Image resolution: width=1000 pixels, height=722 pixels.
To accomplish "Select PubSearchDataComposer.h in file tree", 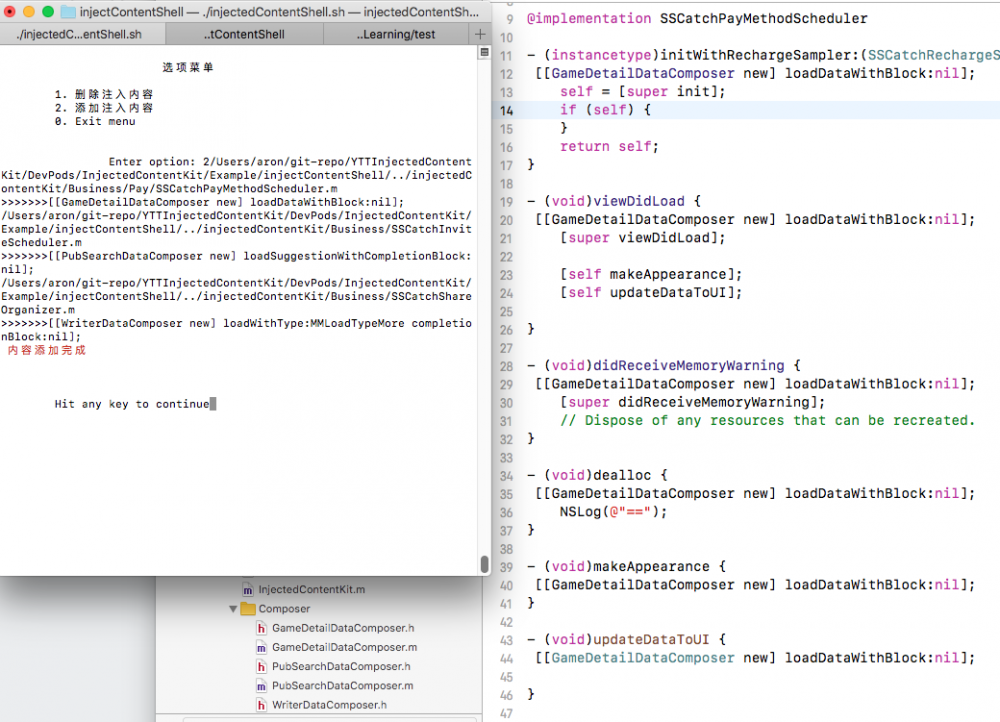I will pos(341,667).
